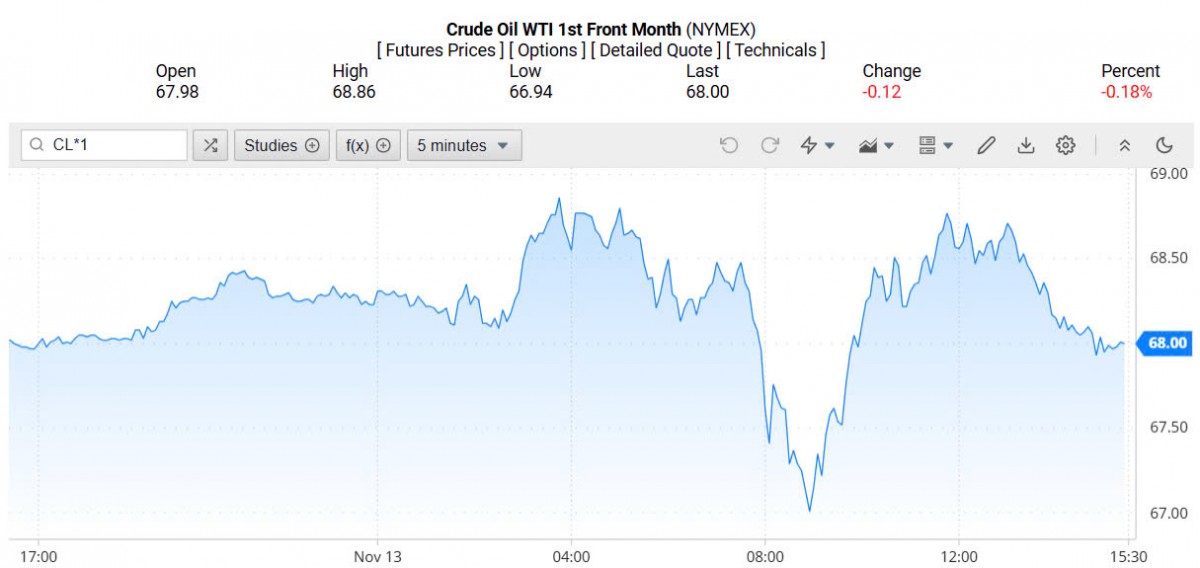Toggle dark mode moon icon
Screen dimensions: 1200x568
click(1164, 145)
